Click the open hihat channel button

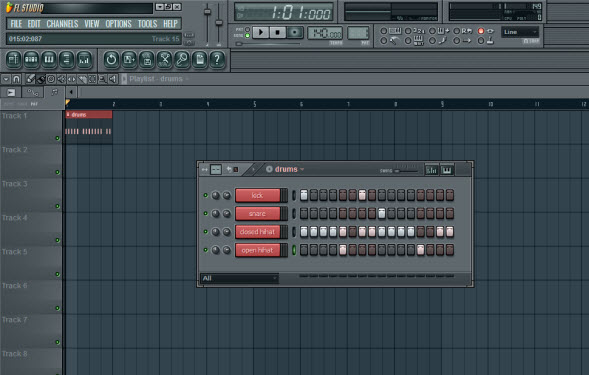point(258,250)
